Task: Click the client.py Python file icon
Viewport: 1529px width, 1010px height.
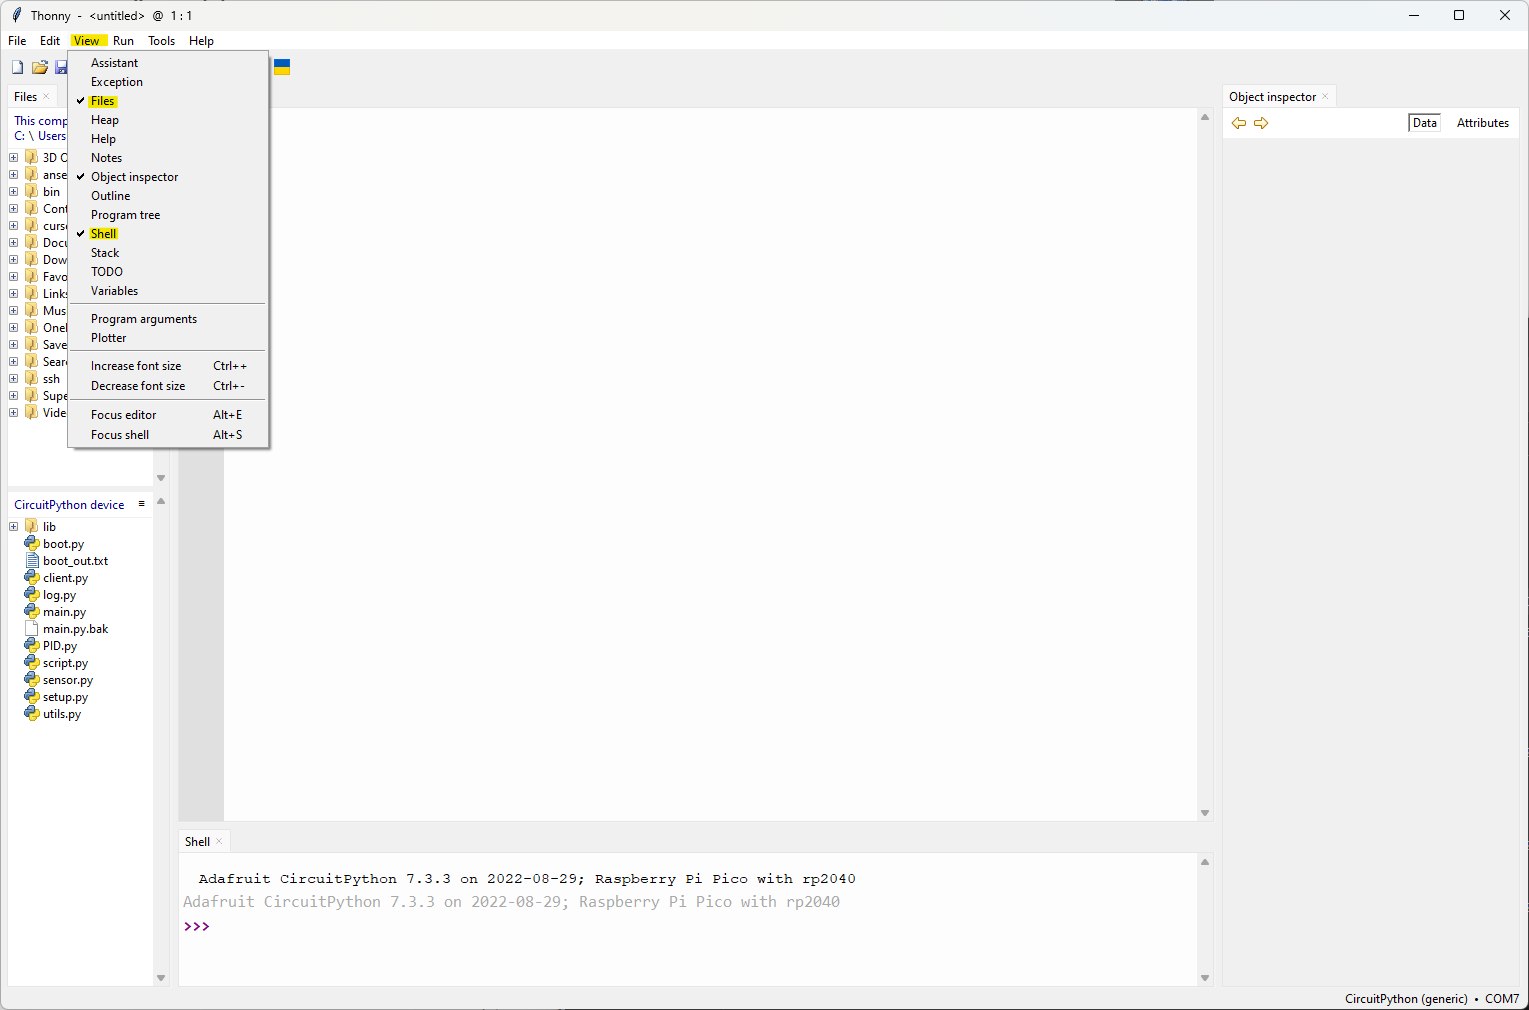Action: click(x=32, y=577)
